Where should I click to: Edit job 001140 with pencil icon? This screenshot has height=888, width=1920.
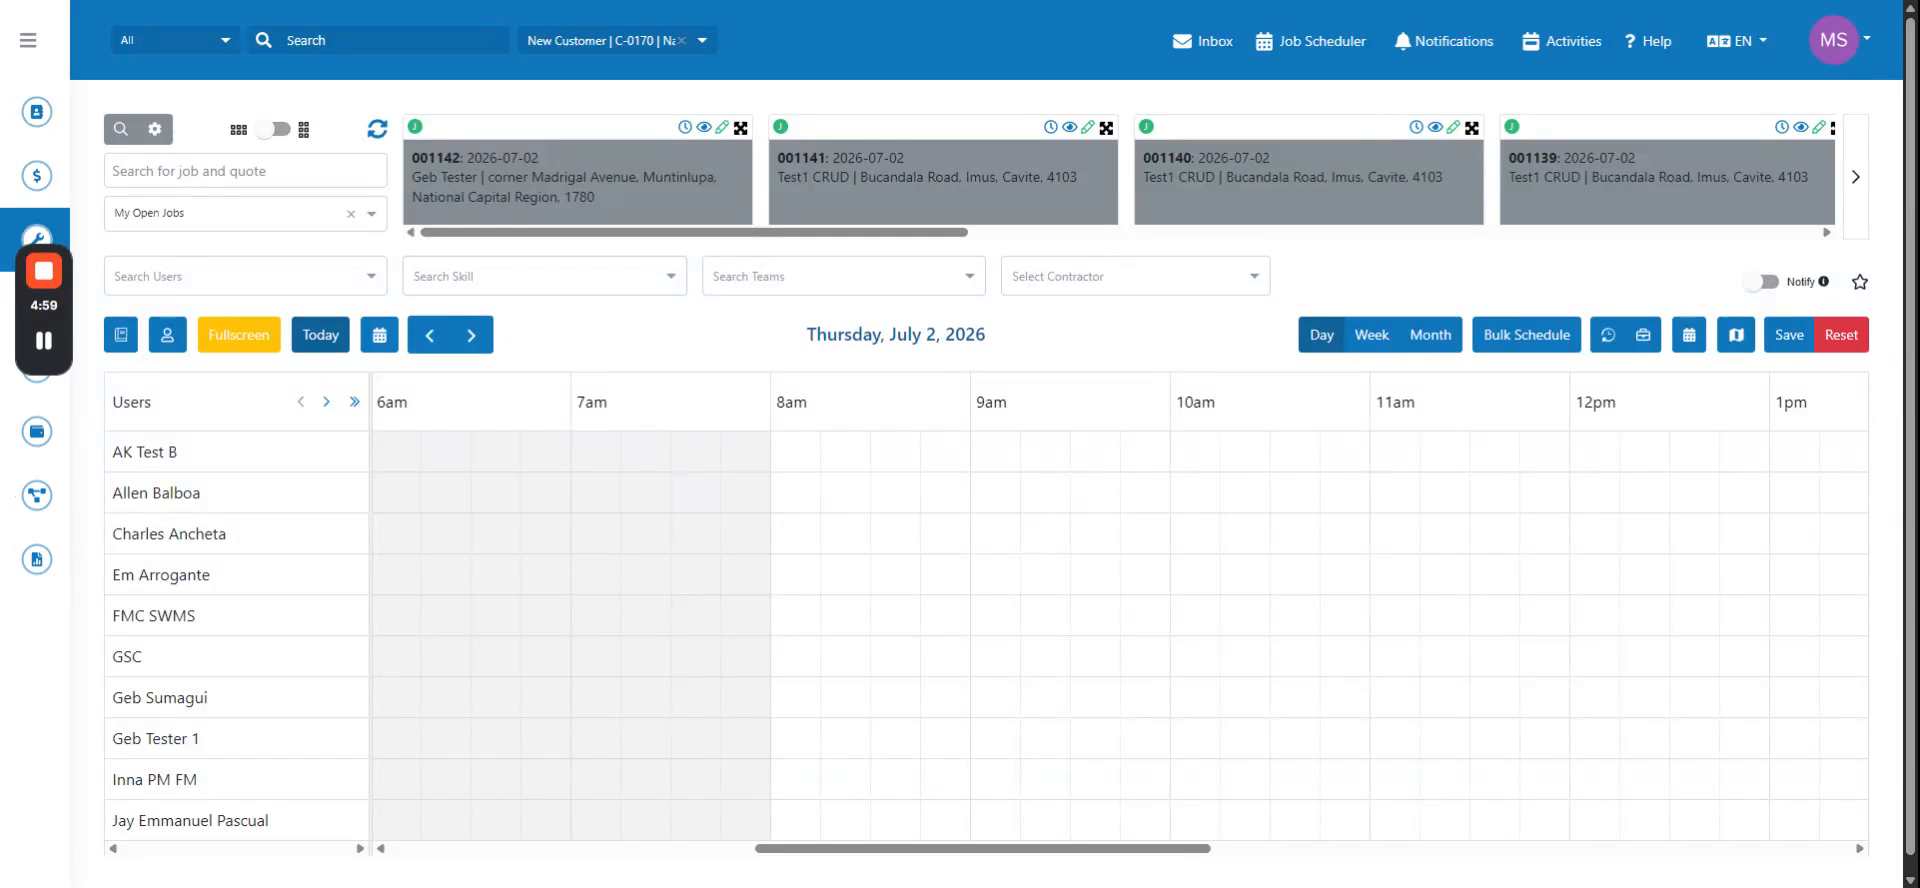(x=1453, y=127)
